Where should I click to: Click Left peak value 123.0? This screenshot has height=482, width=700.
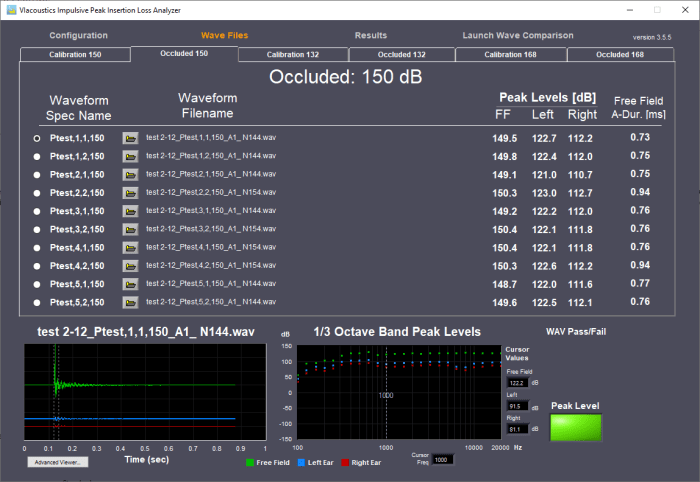[x=544, y=193]
